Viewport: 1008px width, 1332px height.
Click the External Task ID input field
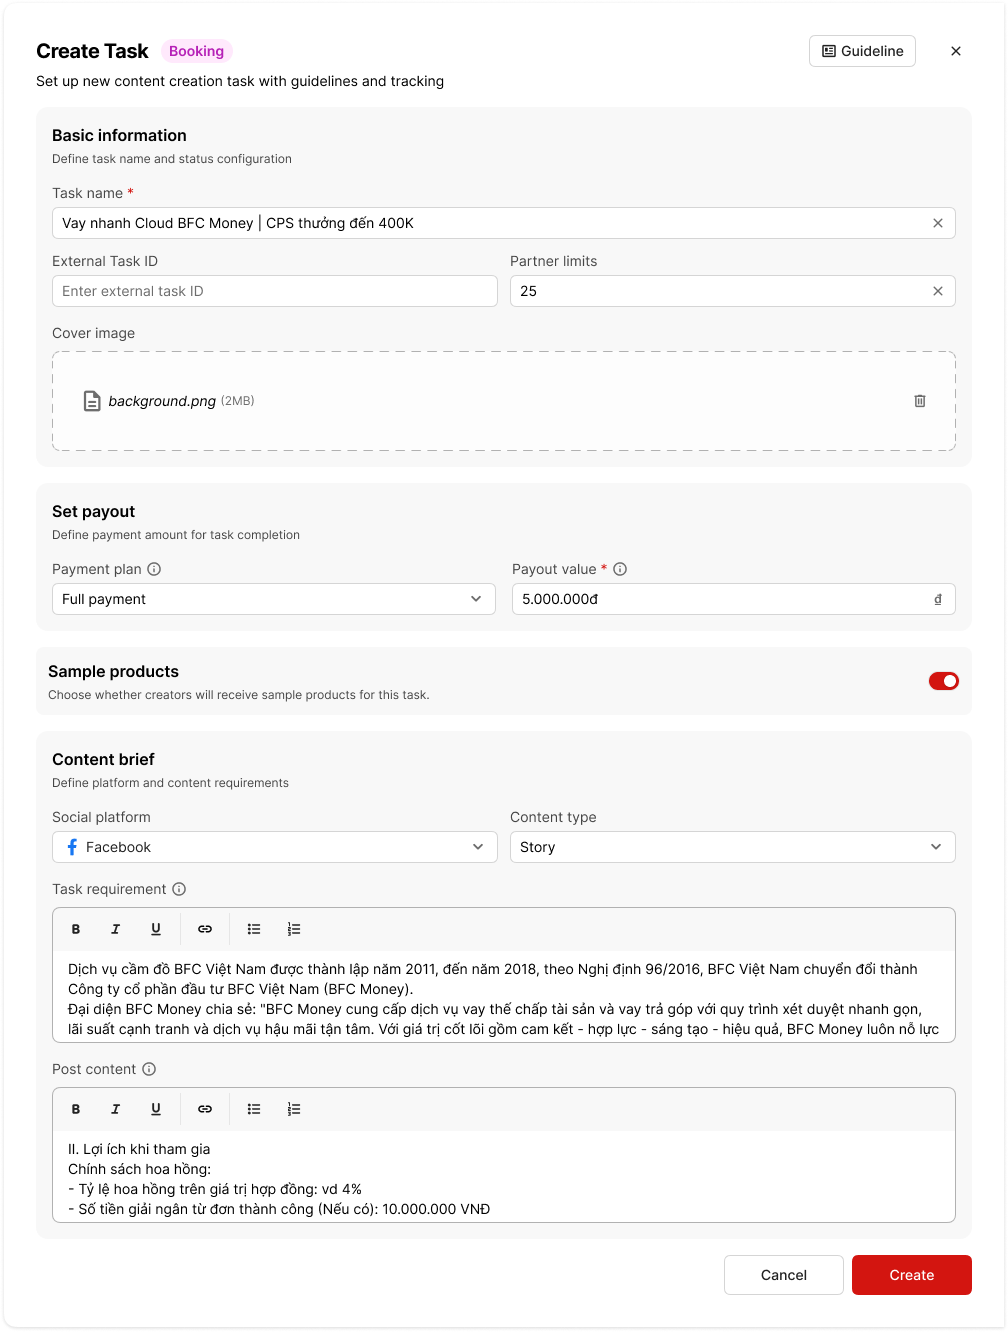[274, 291]
